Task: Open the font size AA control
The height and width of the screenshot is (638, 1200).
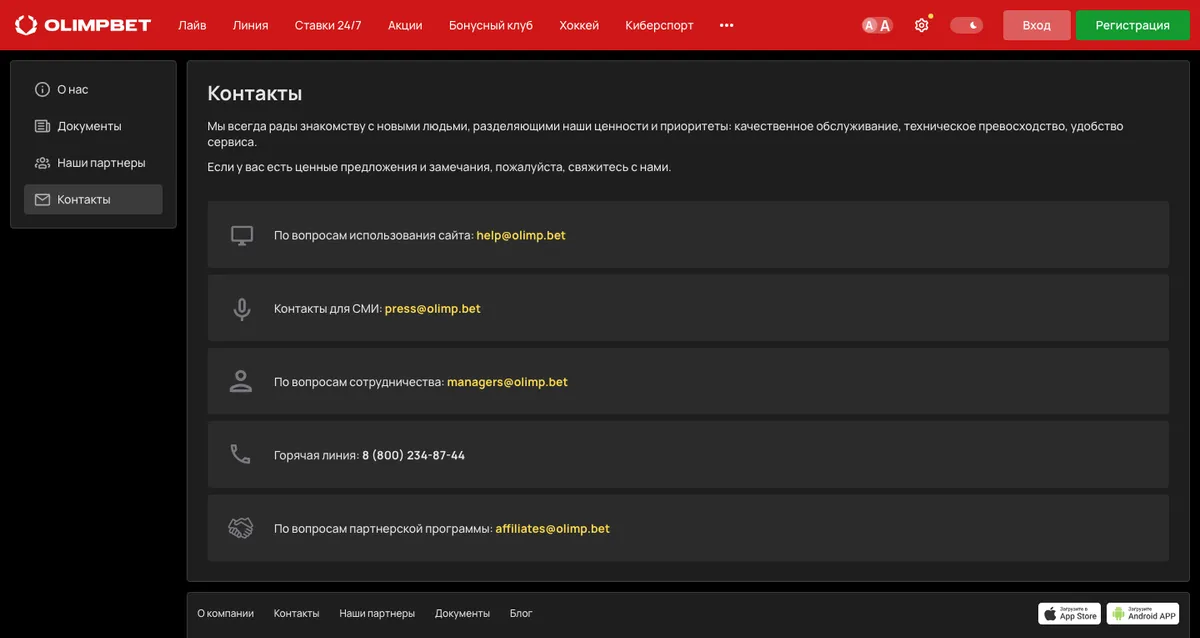Action: pos(877,25)
